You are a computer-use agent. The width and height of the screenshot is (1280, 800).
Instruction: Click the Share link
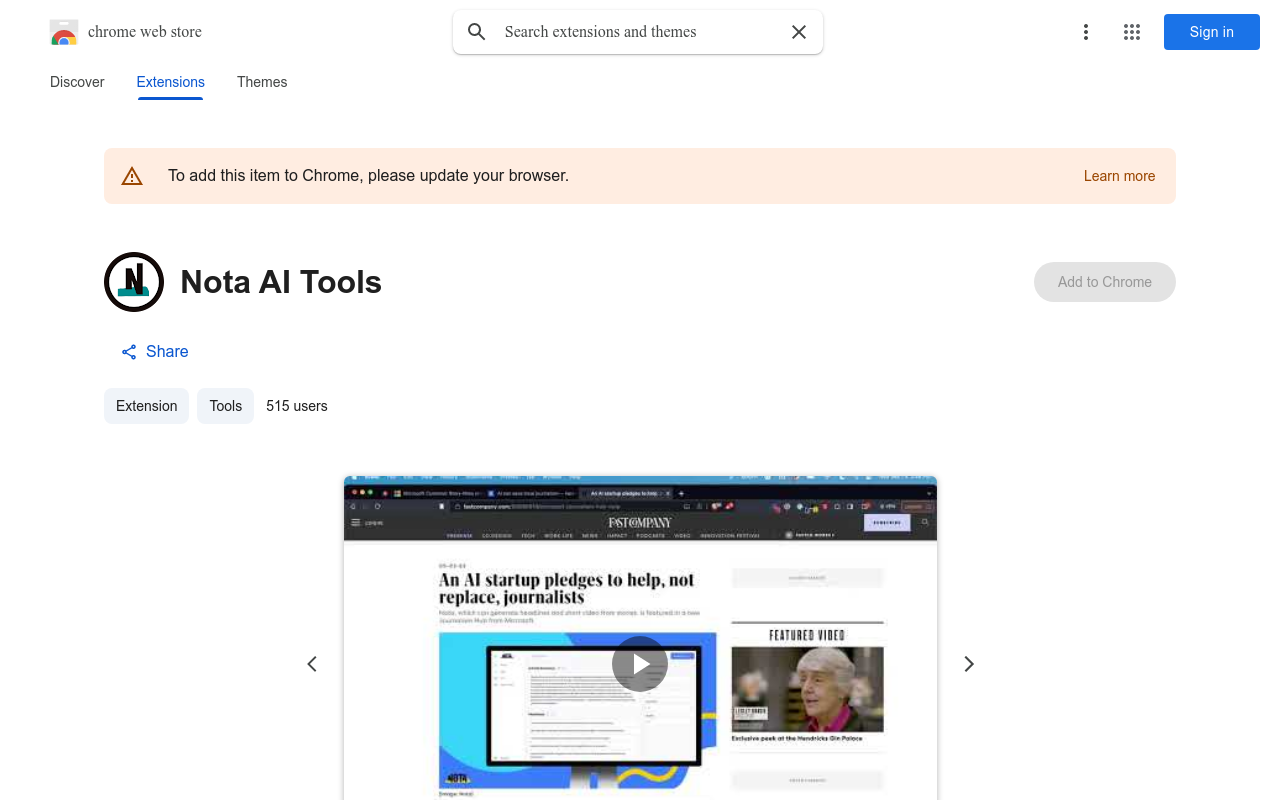tap(155, 352)
